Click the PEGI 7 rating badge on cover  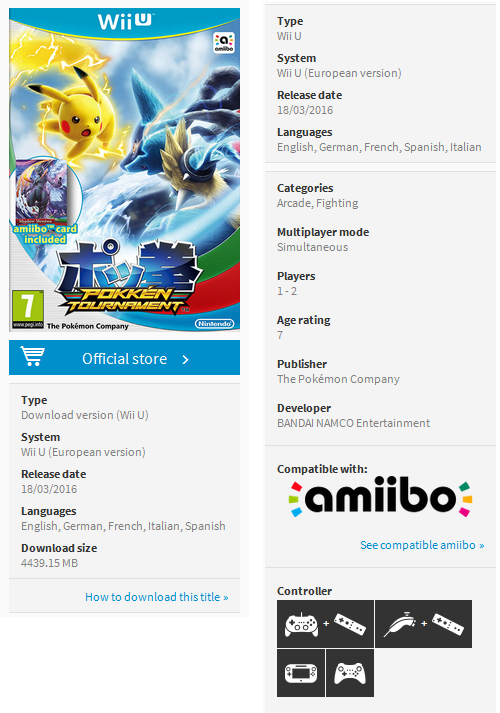28,310
